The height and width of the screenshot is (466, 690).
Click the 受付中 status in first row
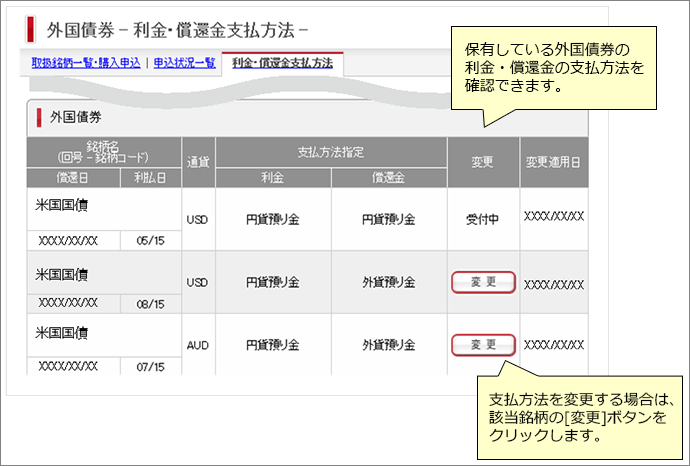pos(482,217)
